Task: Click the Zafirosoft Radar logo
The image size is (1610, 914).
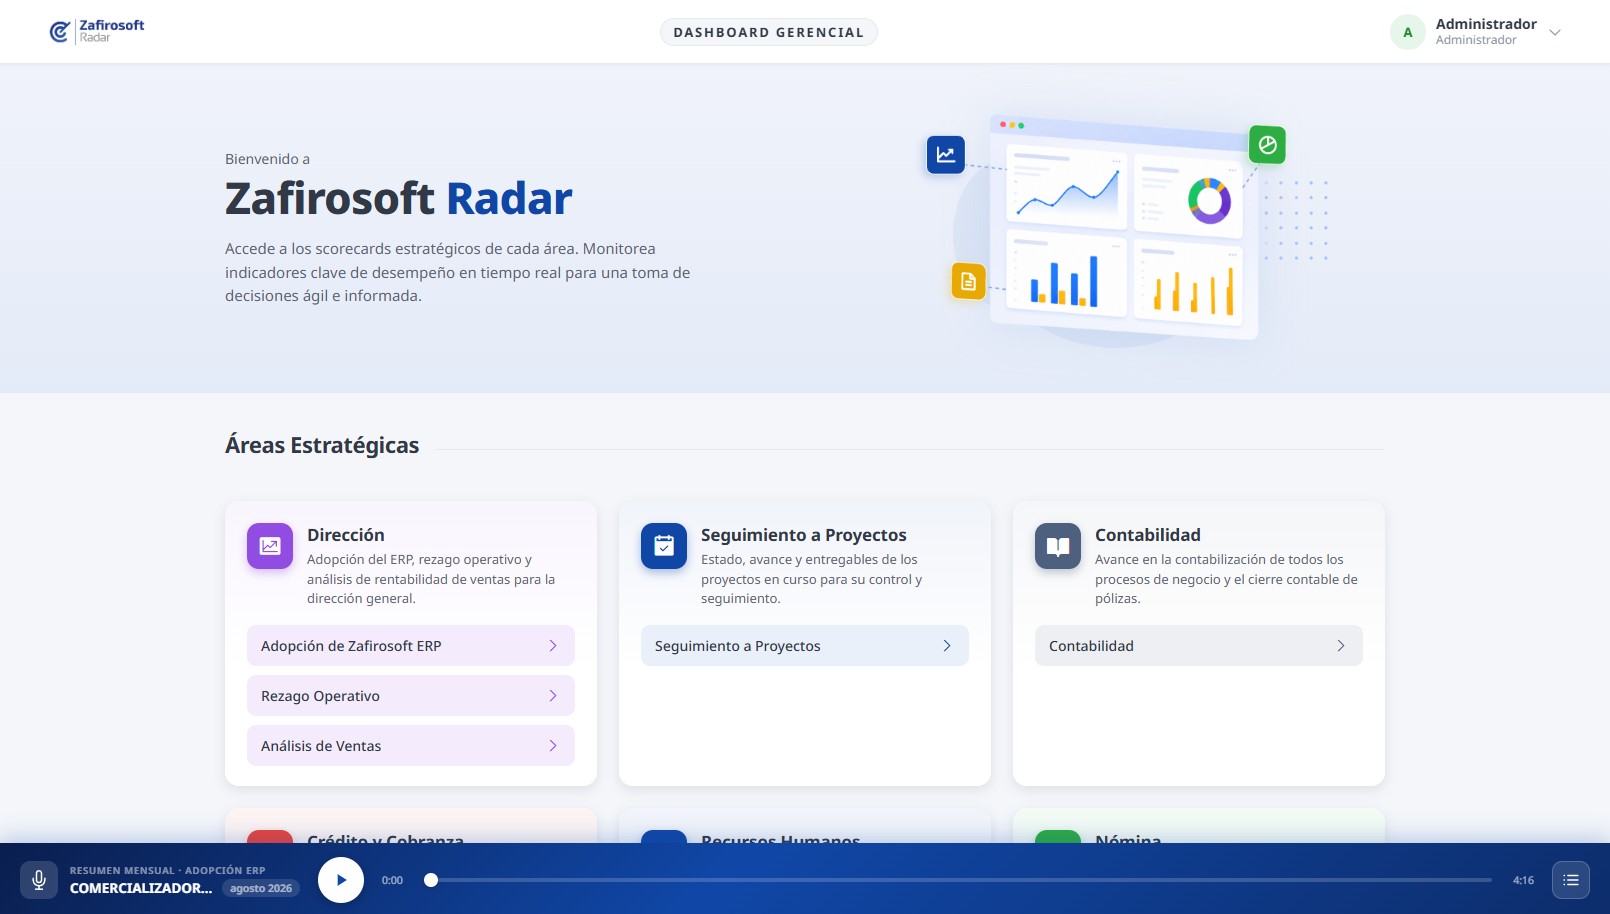Action: pos(97,31)
